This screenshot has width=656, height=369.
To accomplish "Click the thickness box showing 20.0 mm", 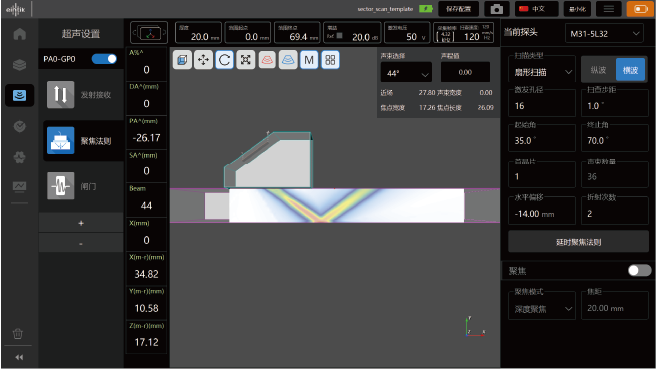I will coord(198,33).
